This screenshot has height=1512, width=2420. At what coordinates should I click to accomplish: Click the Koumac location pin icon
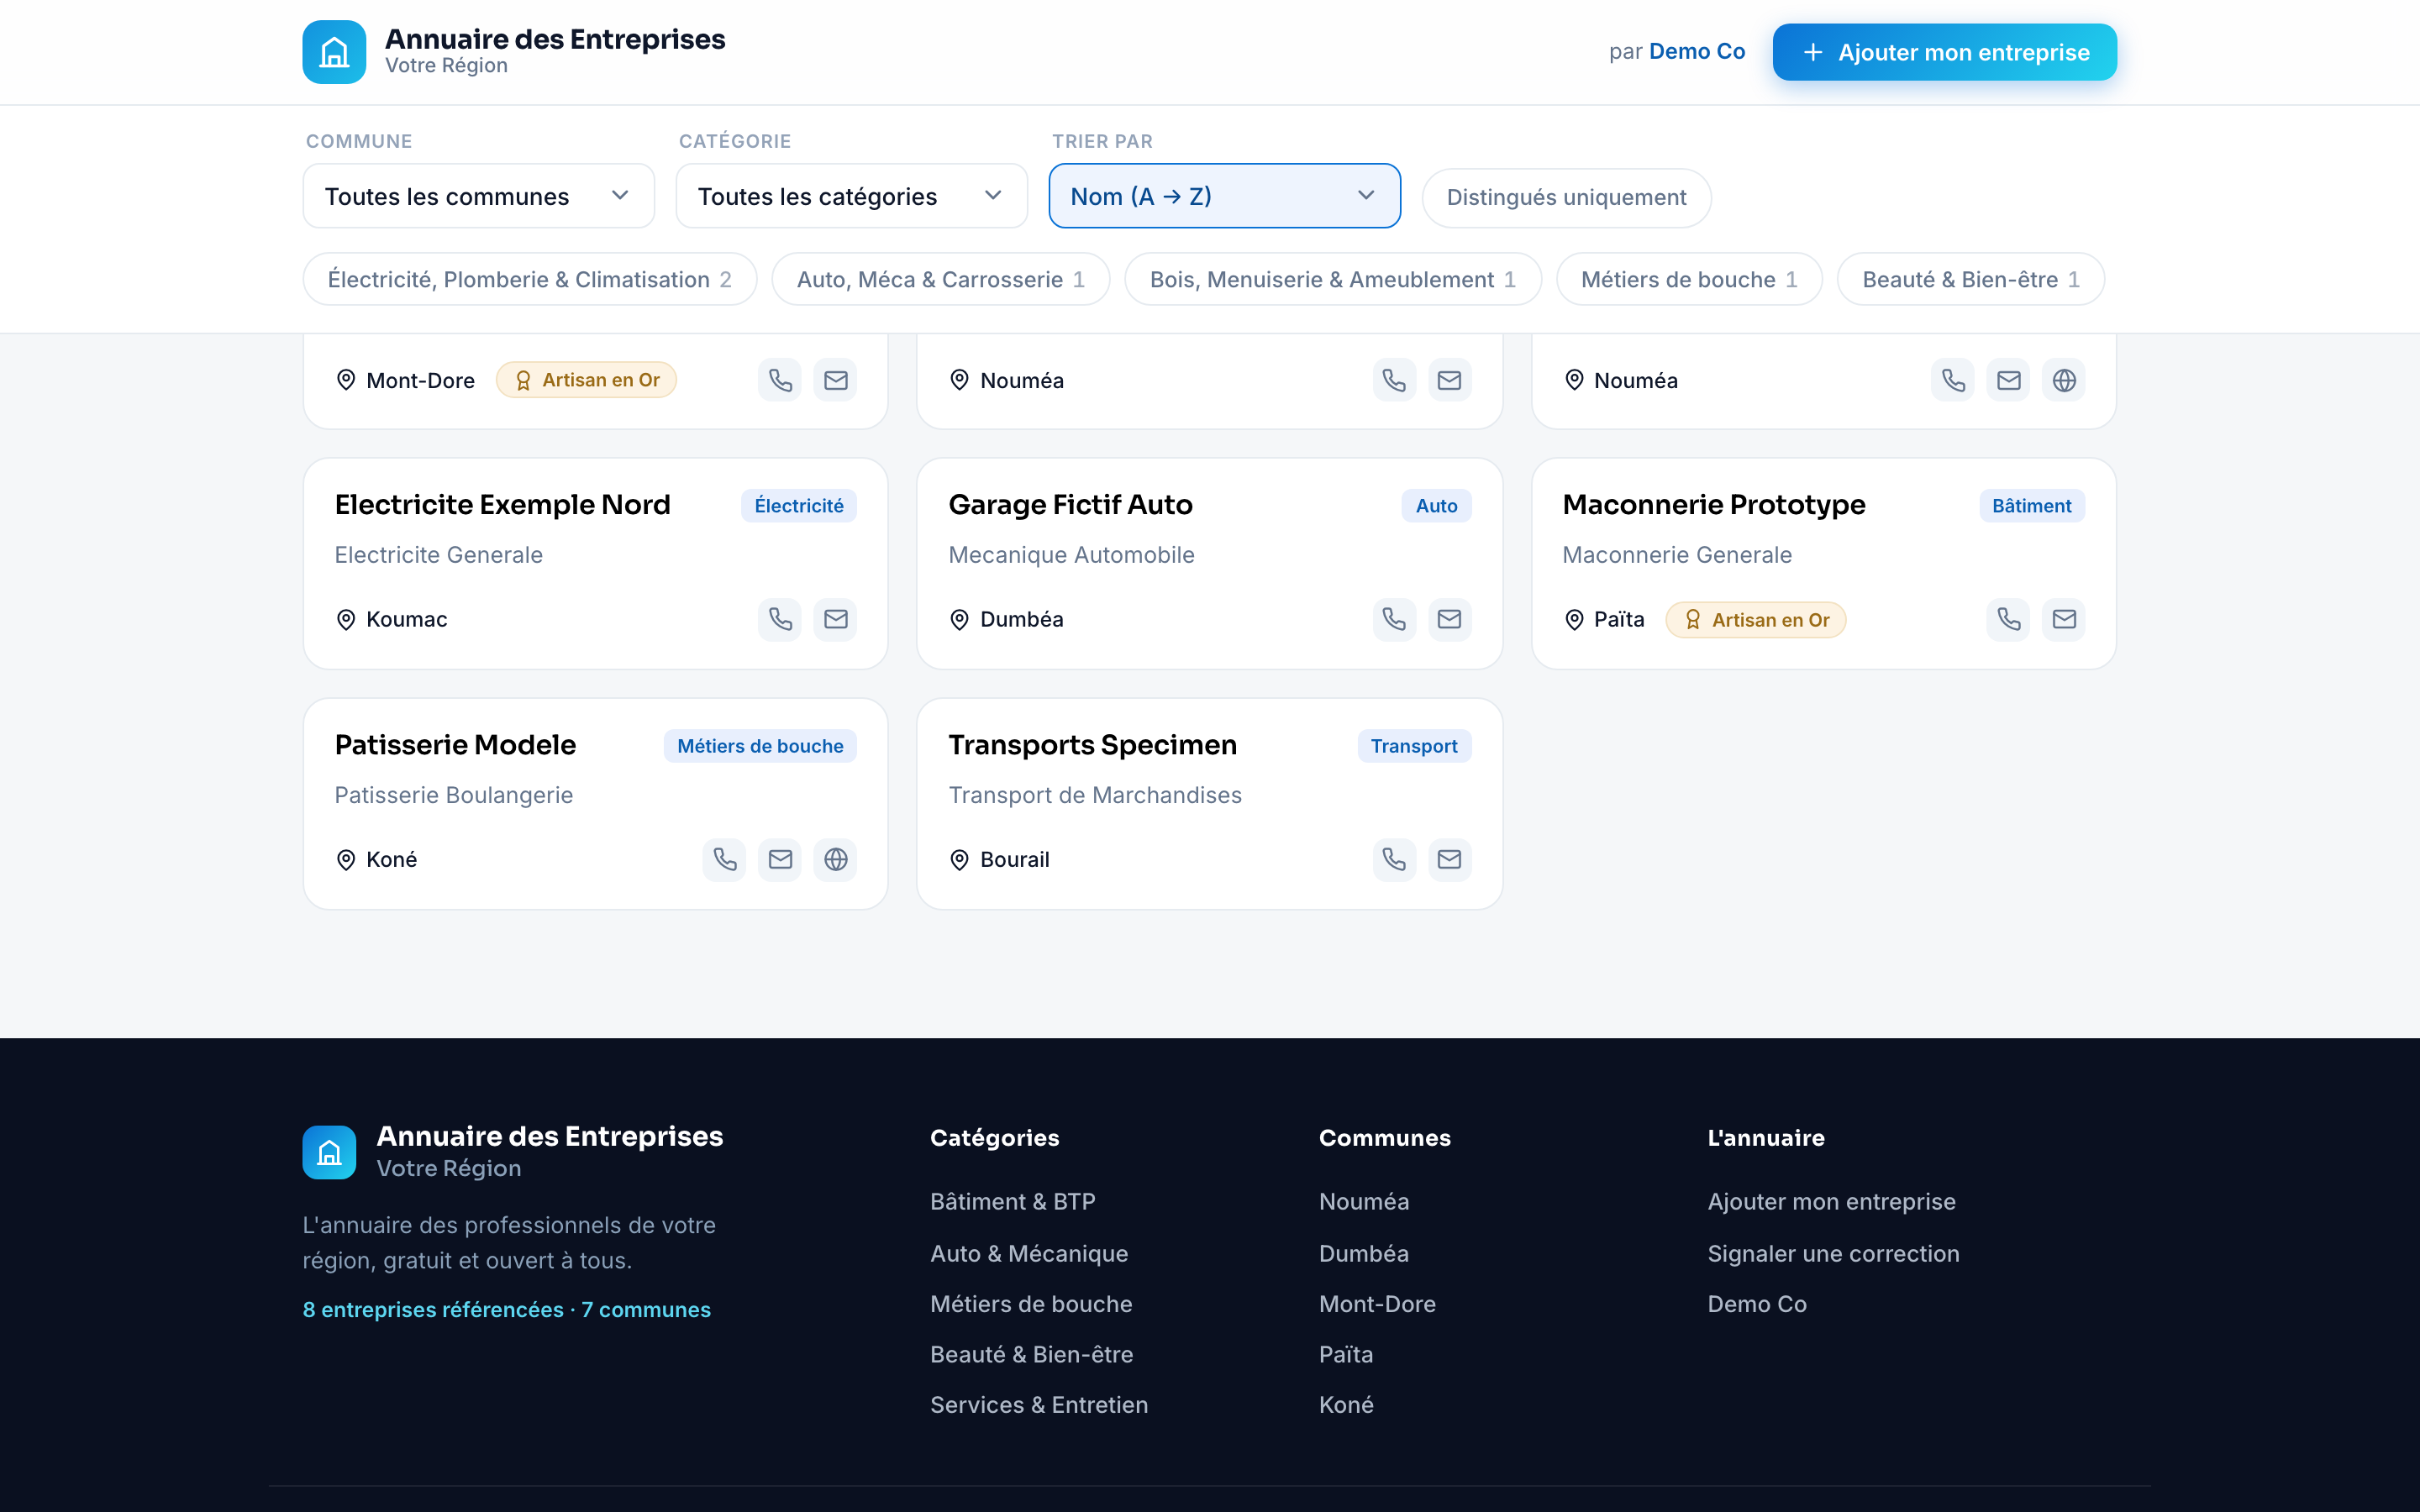(x=346, y=620)
